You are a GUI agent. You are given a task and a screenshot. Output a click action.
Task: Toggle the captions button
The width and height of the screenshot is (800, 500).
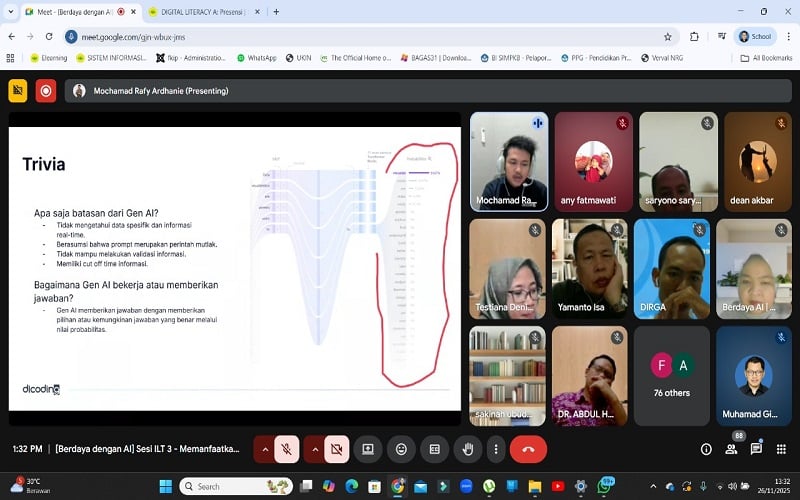click(x=434, y=449)
